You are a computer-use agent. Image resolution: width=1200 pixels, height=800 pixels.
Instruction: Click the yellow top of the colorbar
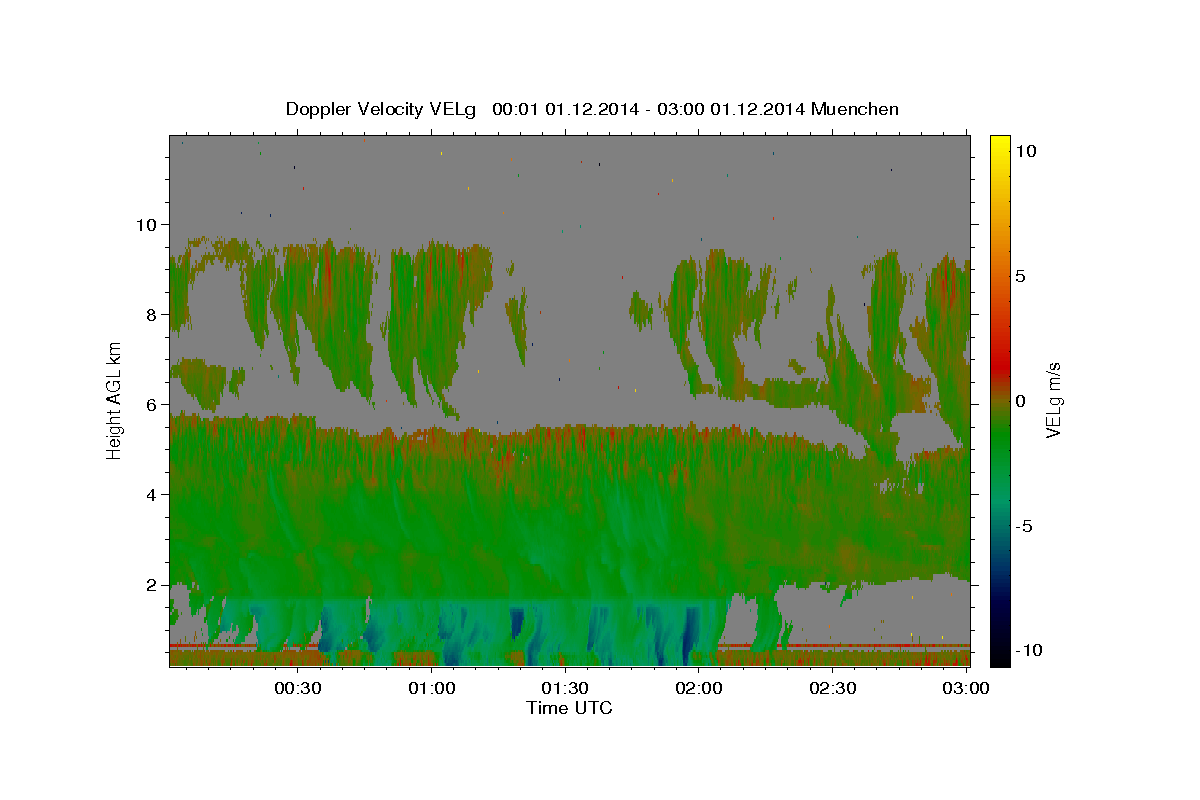(x=1000, y=145)
